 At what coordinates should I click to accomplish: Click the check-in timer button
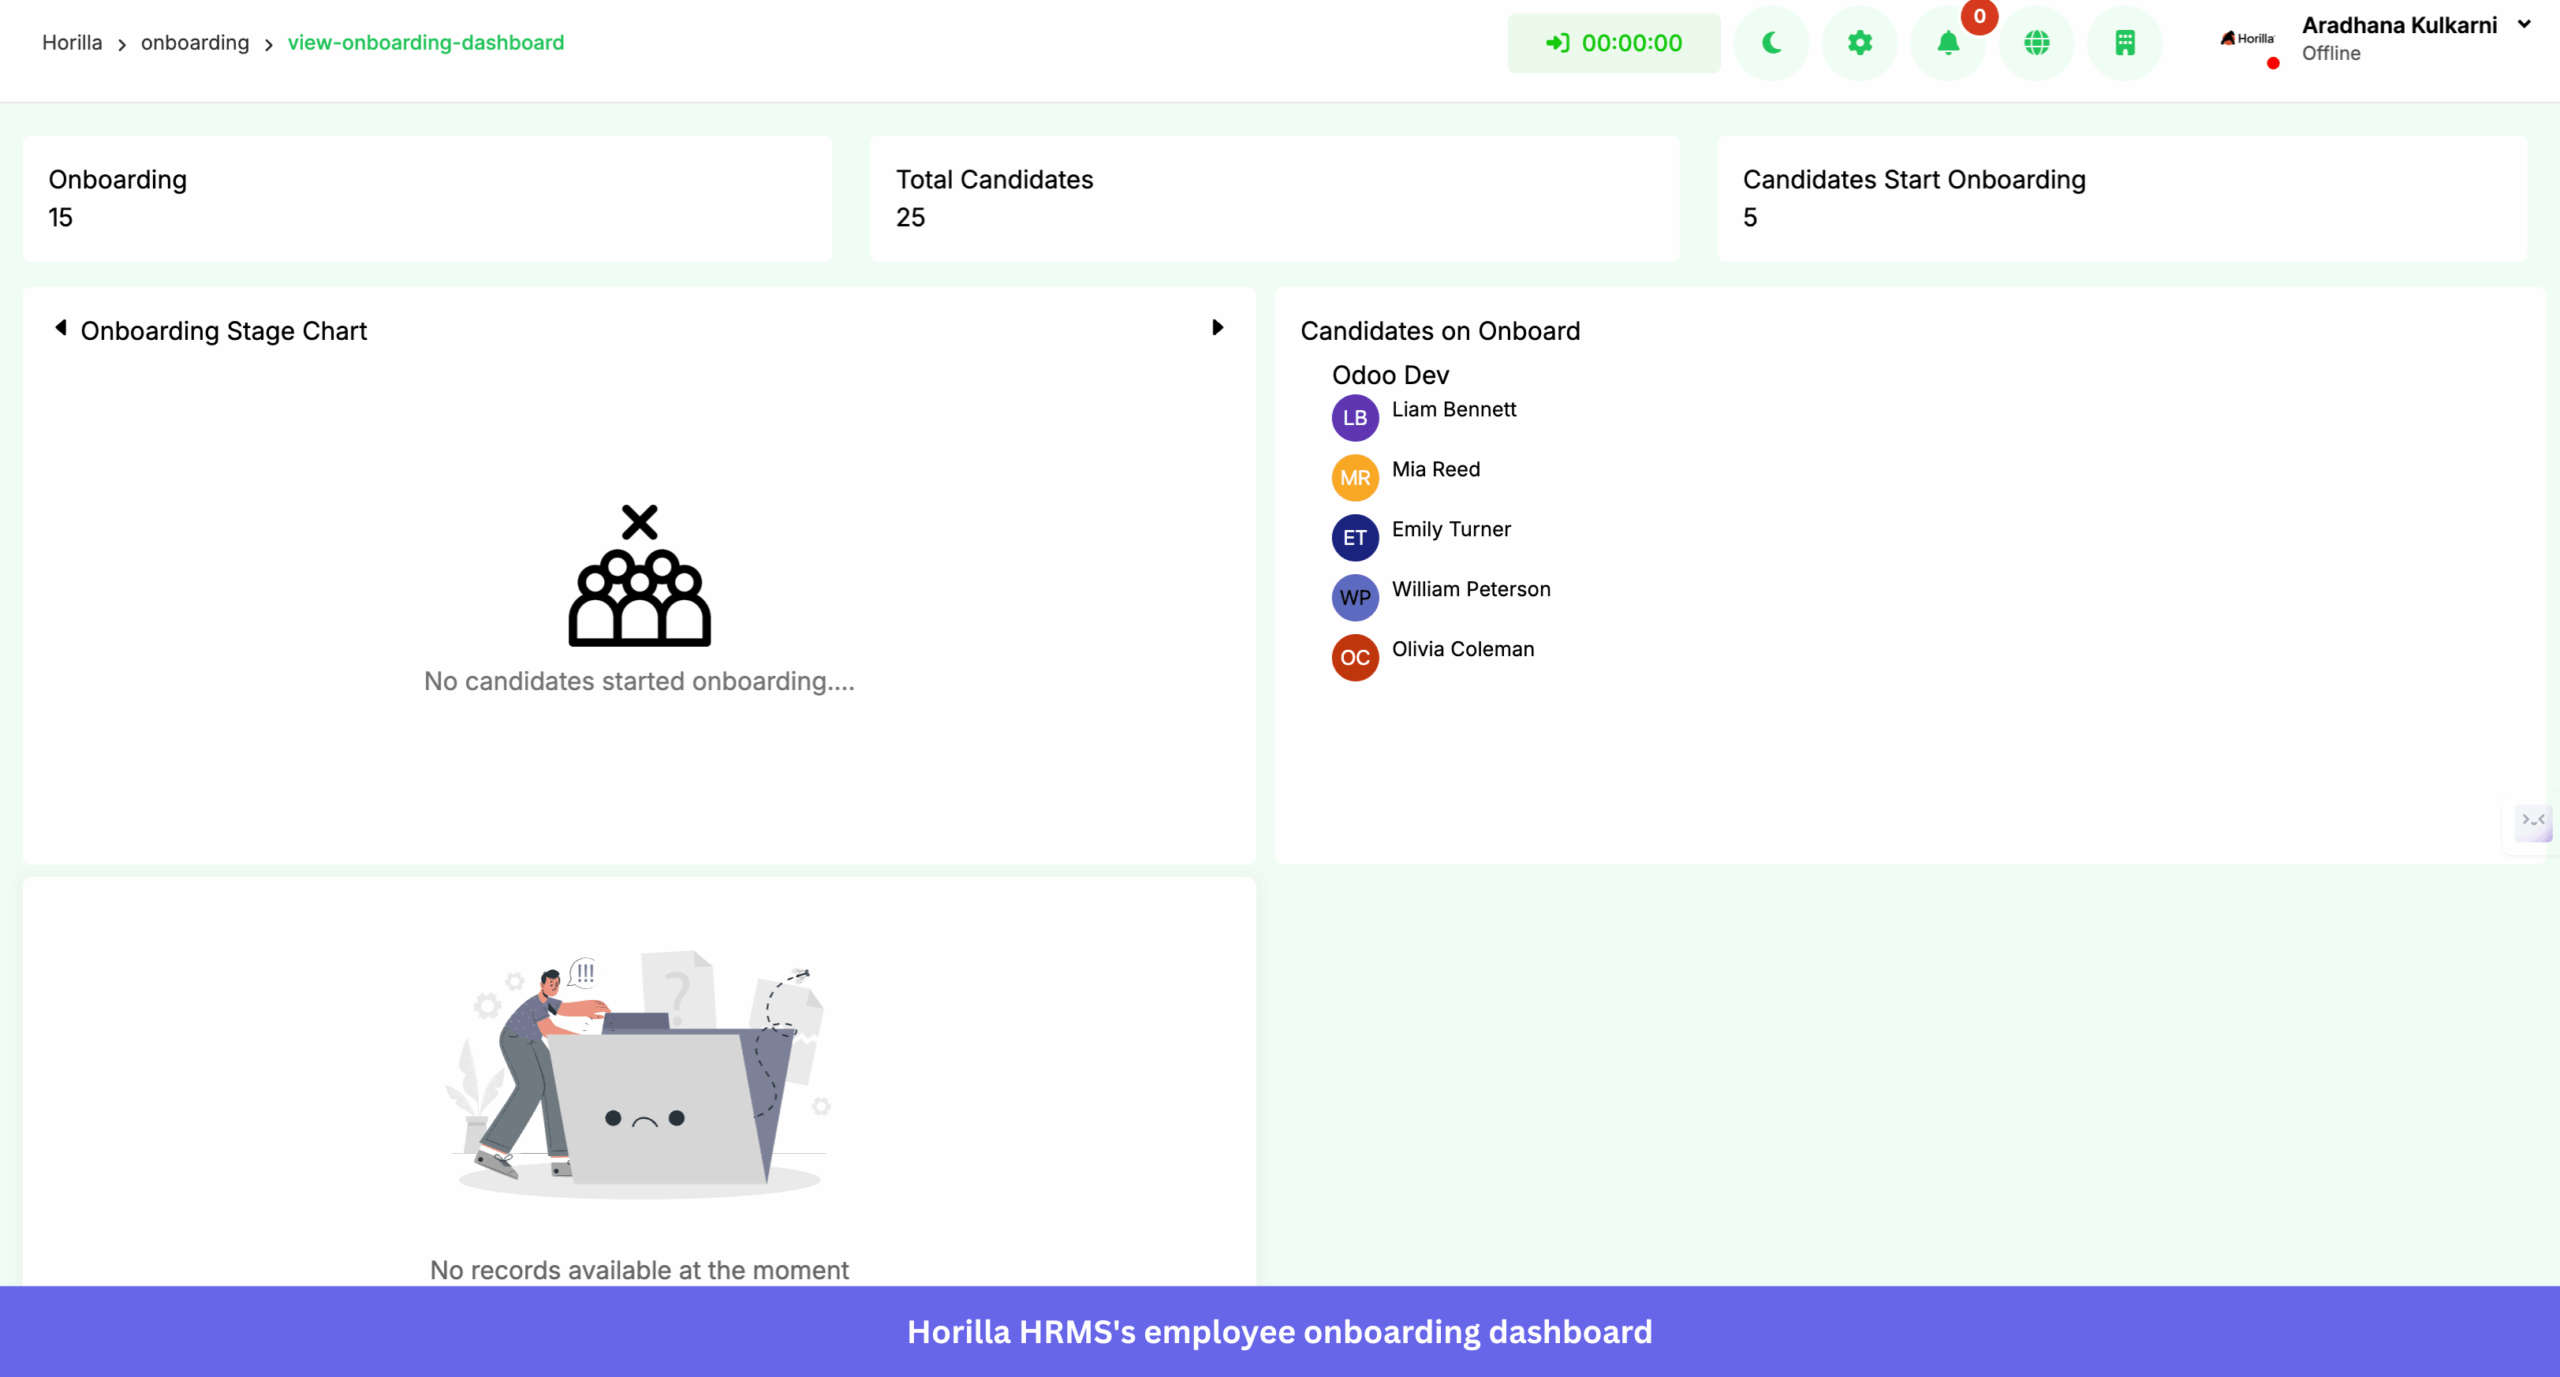[1614, 43]
